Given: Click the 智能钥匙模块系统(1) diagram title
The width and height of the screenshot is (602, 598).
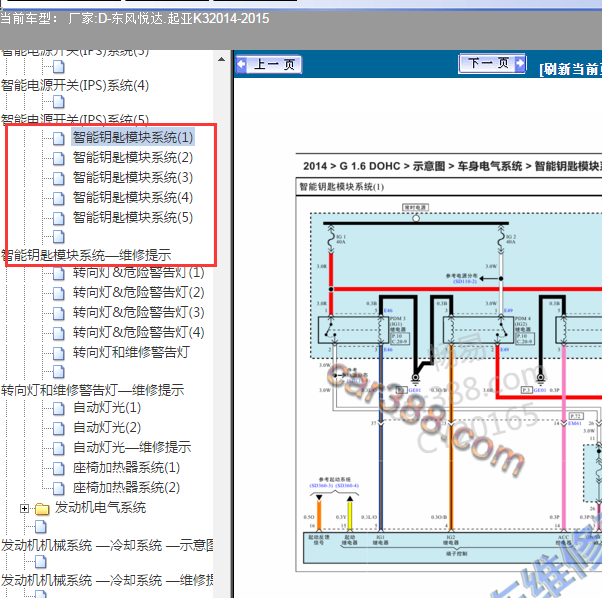Looking at the screenshot, I should pyautogui.click(x=341, y=187).
